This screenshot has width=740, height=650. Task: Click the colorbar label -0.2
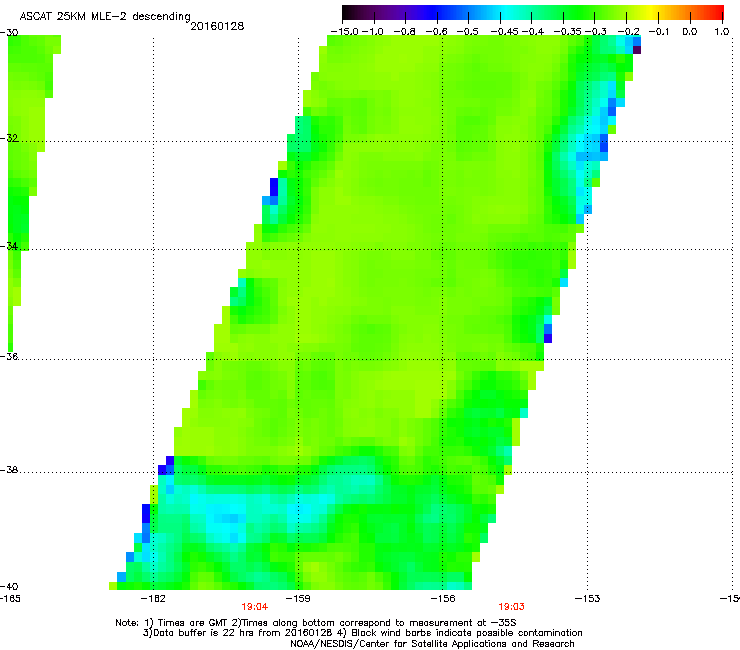[x=629, y=32]
